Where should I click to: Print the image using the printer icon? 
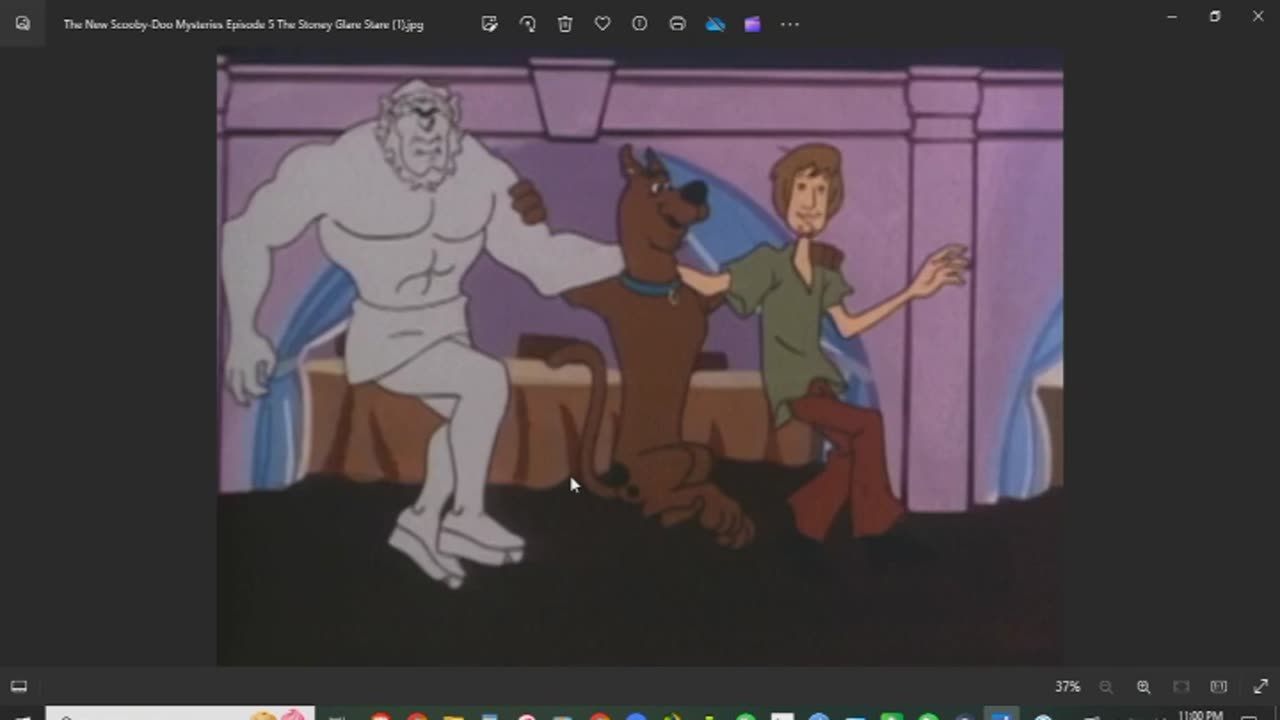tap(677, 24)
